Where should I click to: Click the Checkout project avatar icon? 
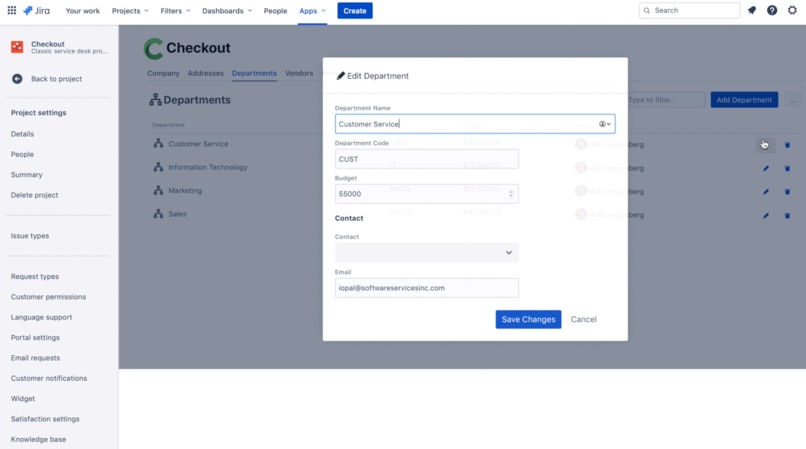pyautogui.click(x=17, y=47)
